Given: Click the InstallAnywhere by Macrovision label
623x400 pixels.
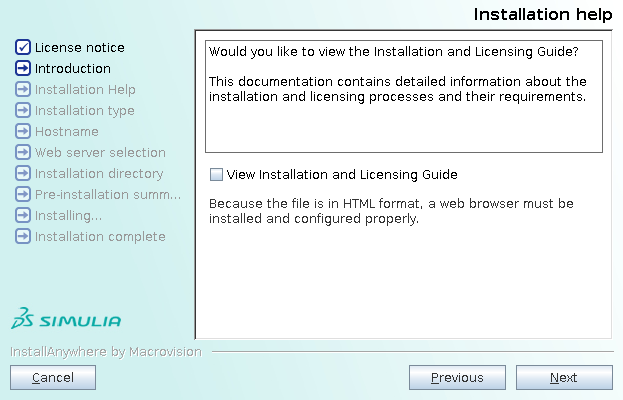Looking at the screenshot, I should coord(105,352).
